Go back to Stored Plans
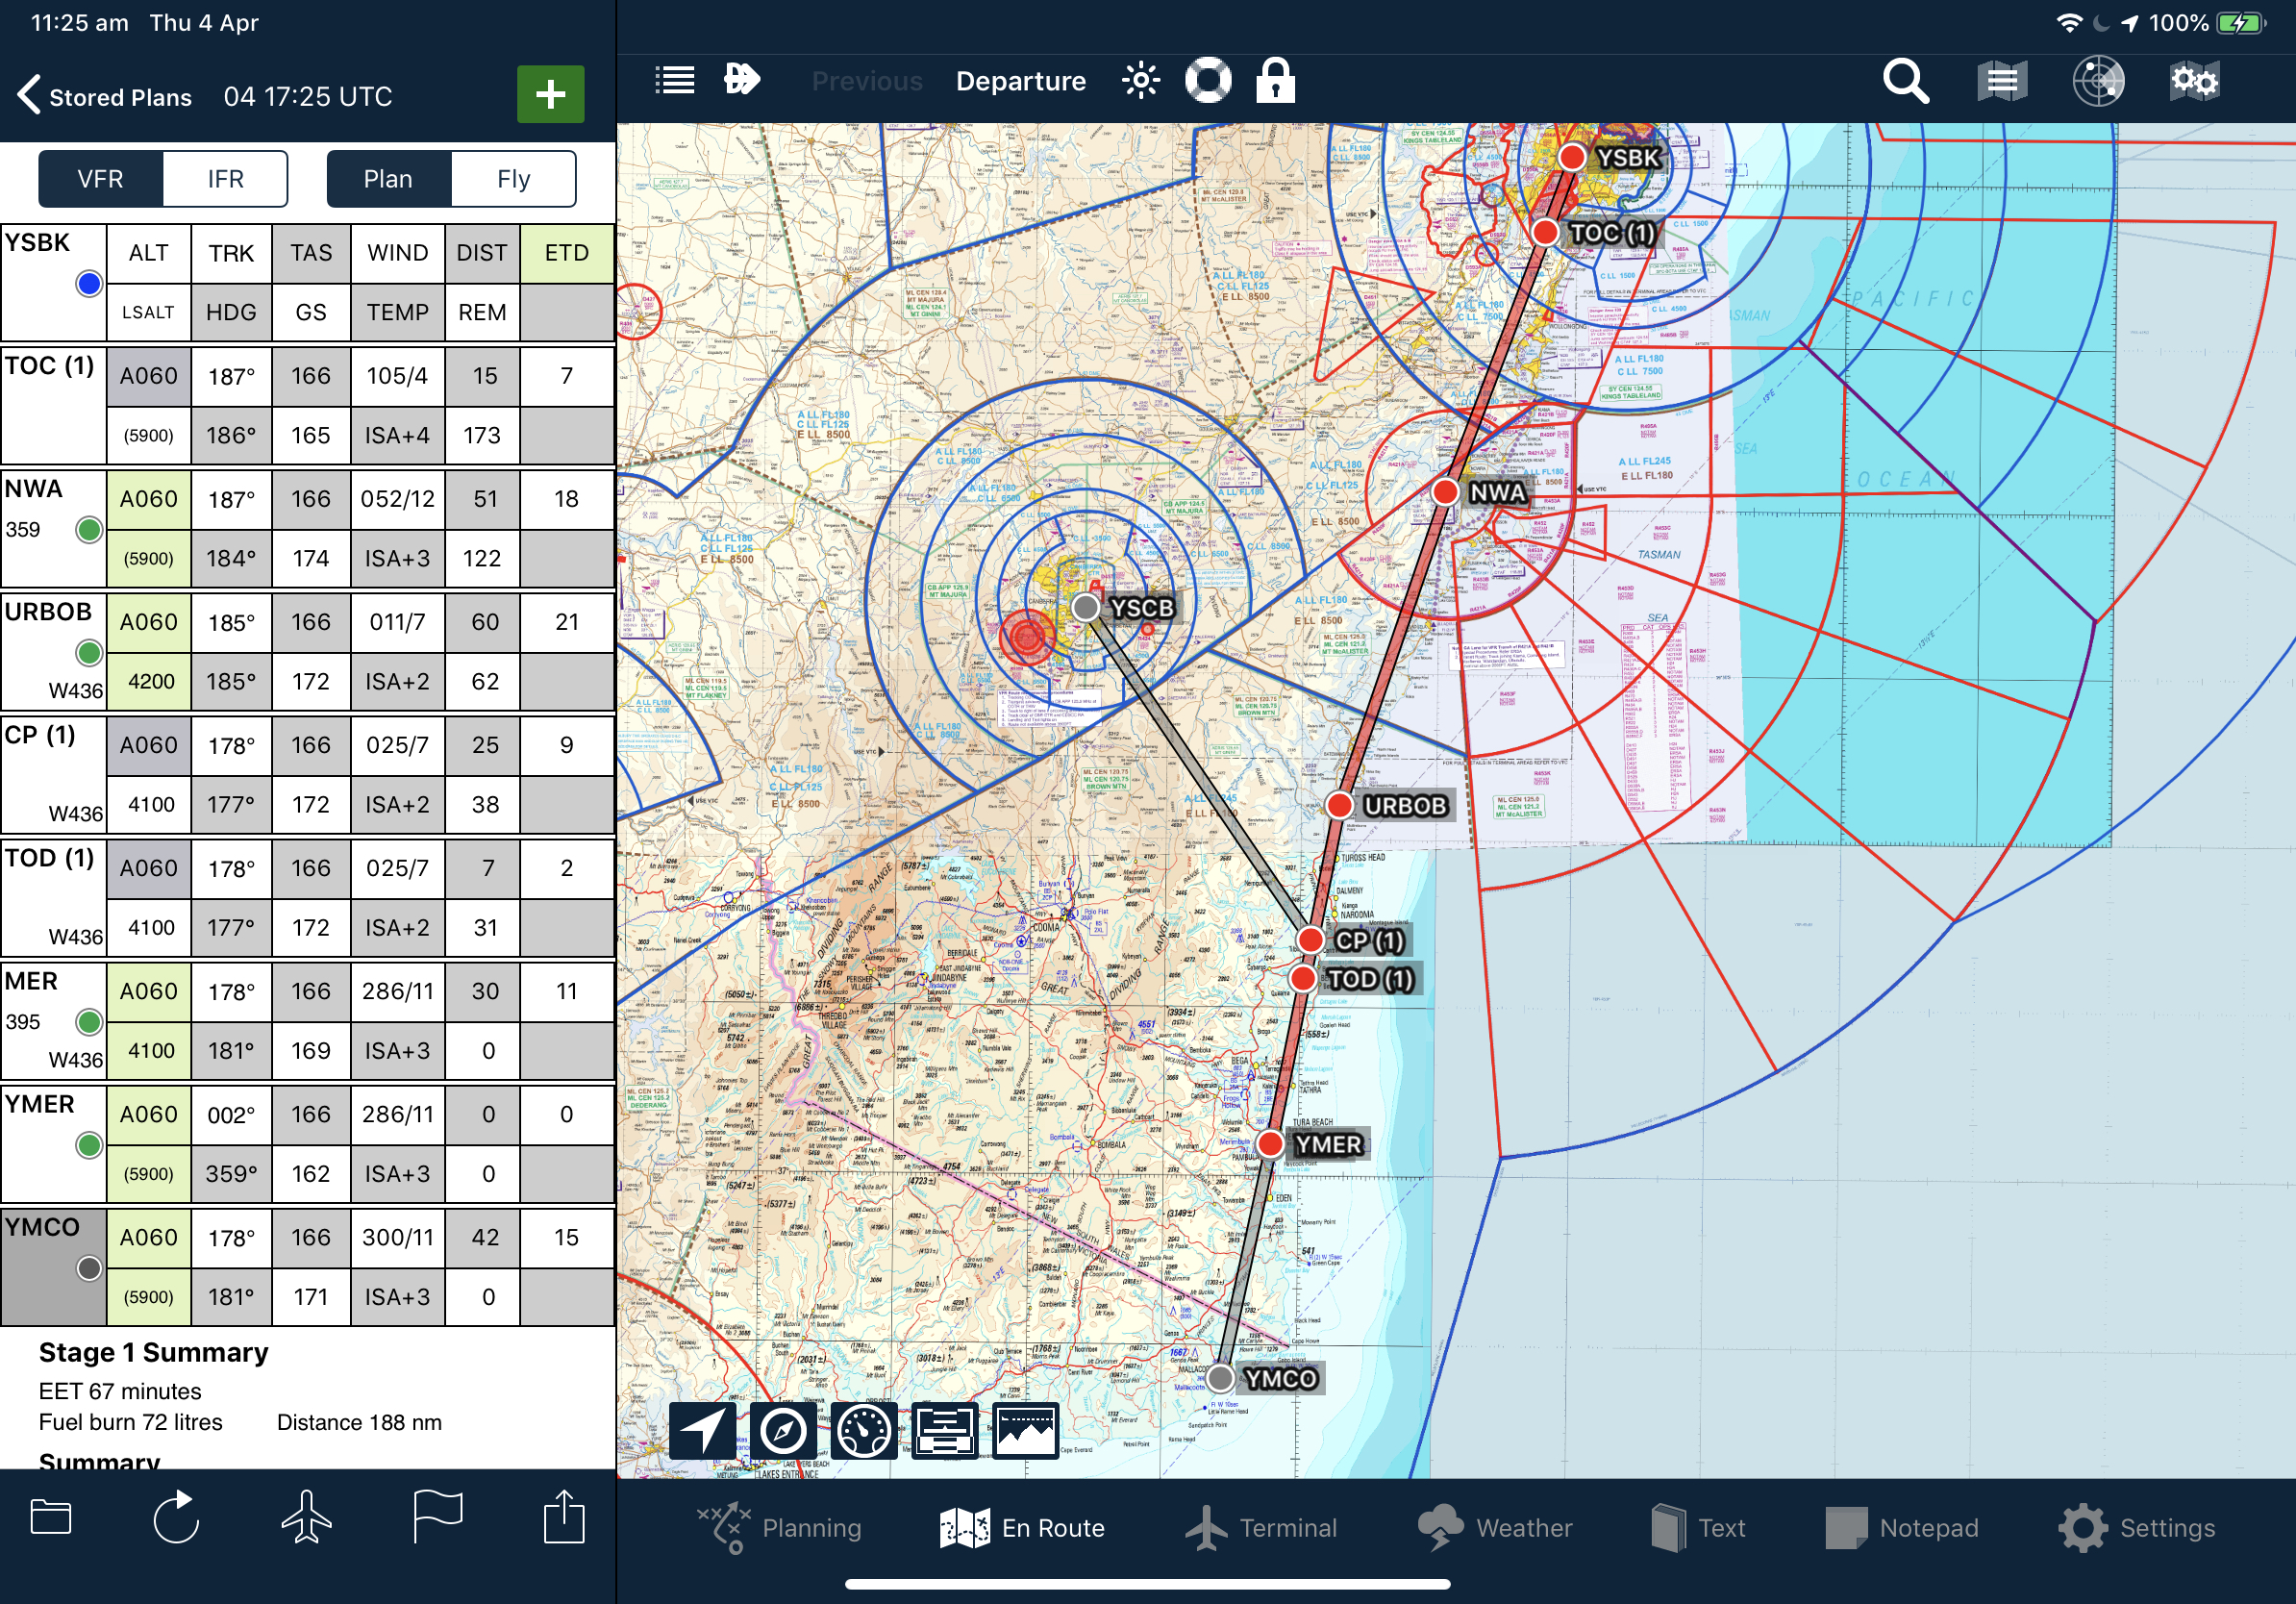This screenshot has width=2296, height=1604. (105, 96)
